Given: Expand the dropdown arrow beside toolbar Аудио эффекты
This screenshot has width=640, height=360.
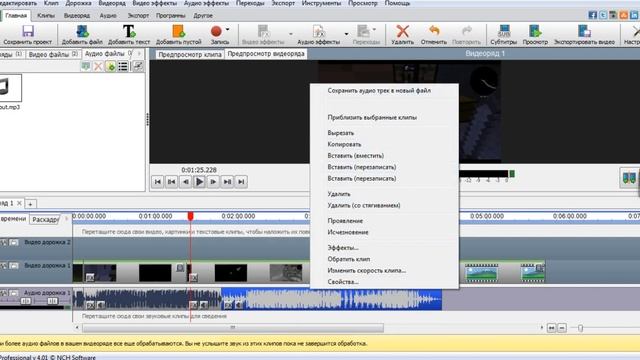Looking at the screenshot, I should tap(346, 33).
